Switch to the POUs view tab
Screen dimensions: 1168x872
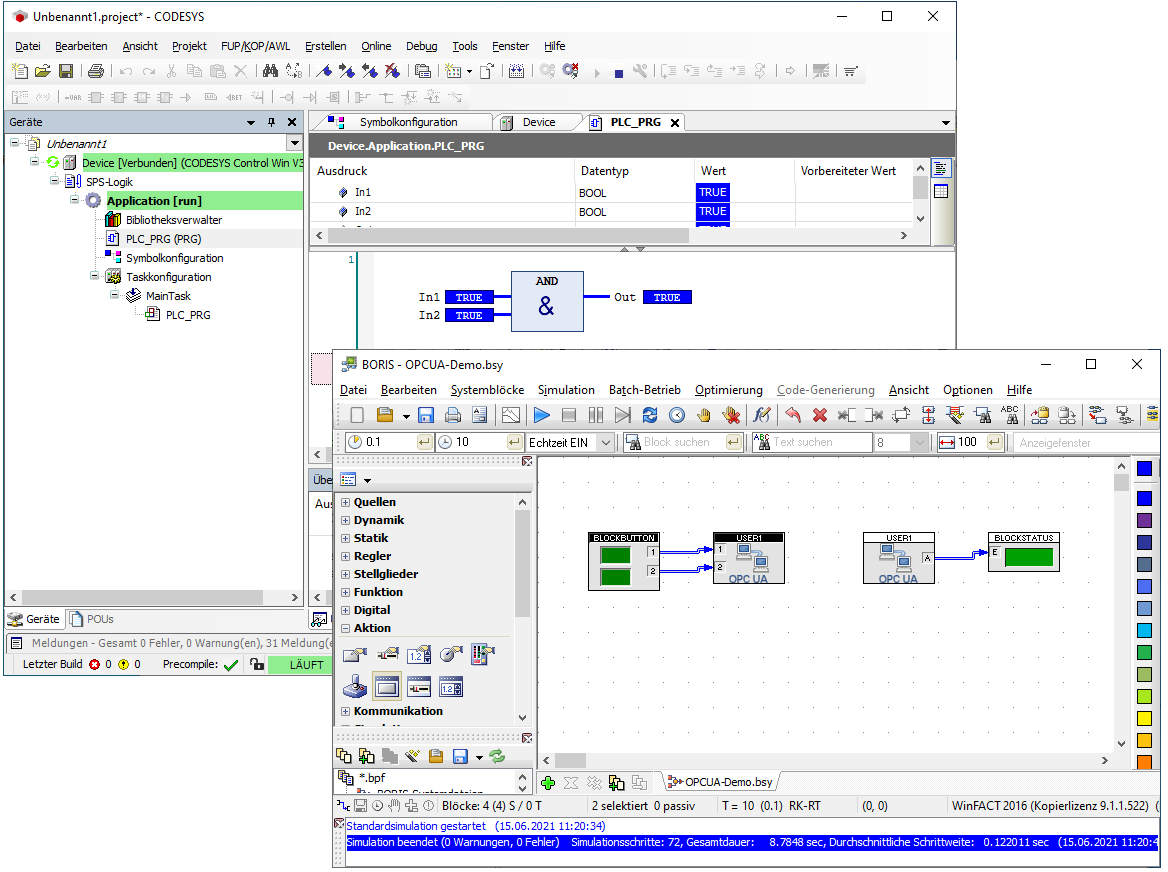click(92, 620)
